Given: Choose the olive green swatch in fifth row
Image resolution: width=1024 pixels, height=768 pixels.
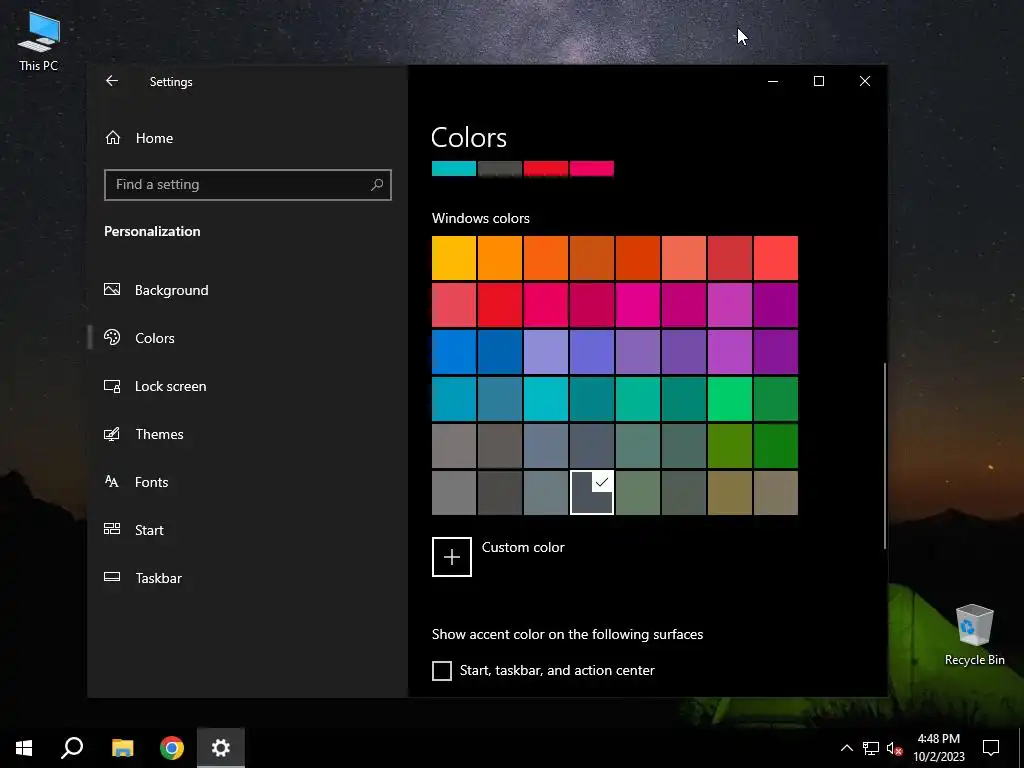Looking at the screenshot, I should tap(729, 446).
